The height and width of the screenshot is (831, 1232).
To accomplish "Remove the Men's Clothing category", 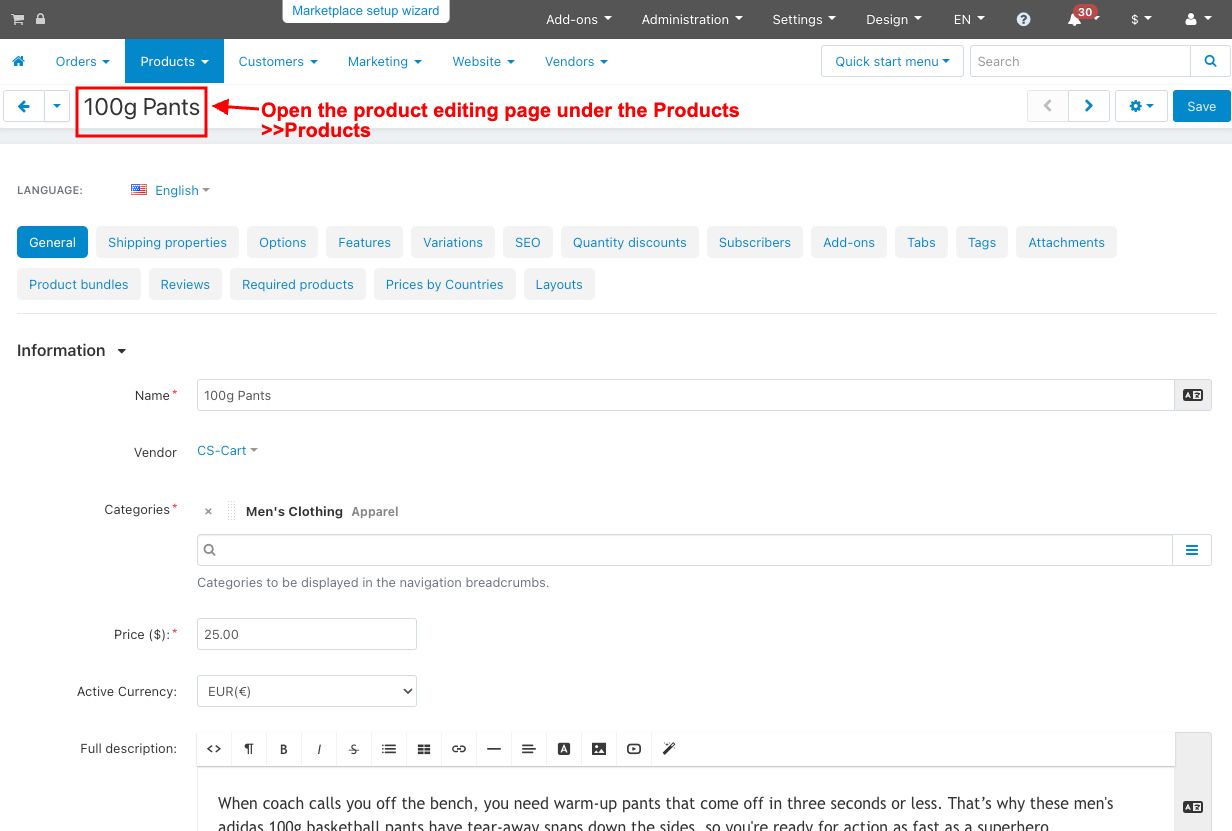I will point(208,511).
